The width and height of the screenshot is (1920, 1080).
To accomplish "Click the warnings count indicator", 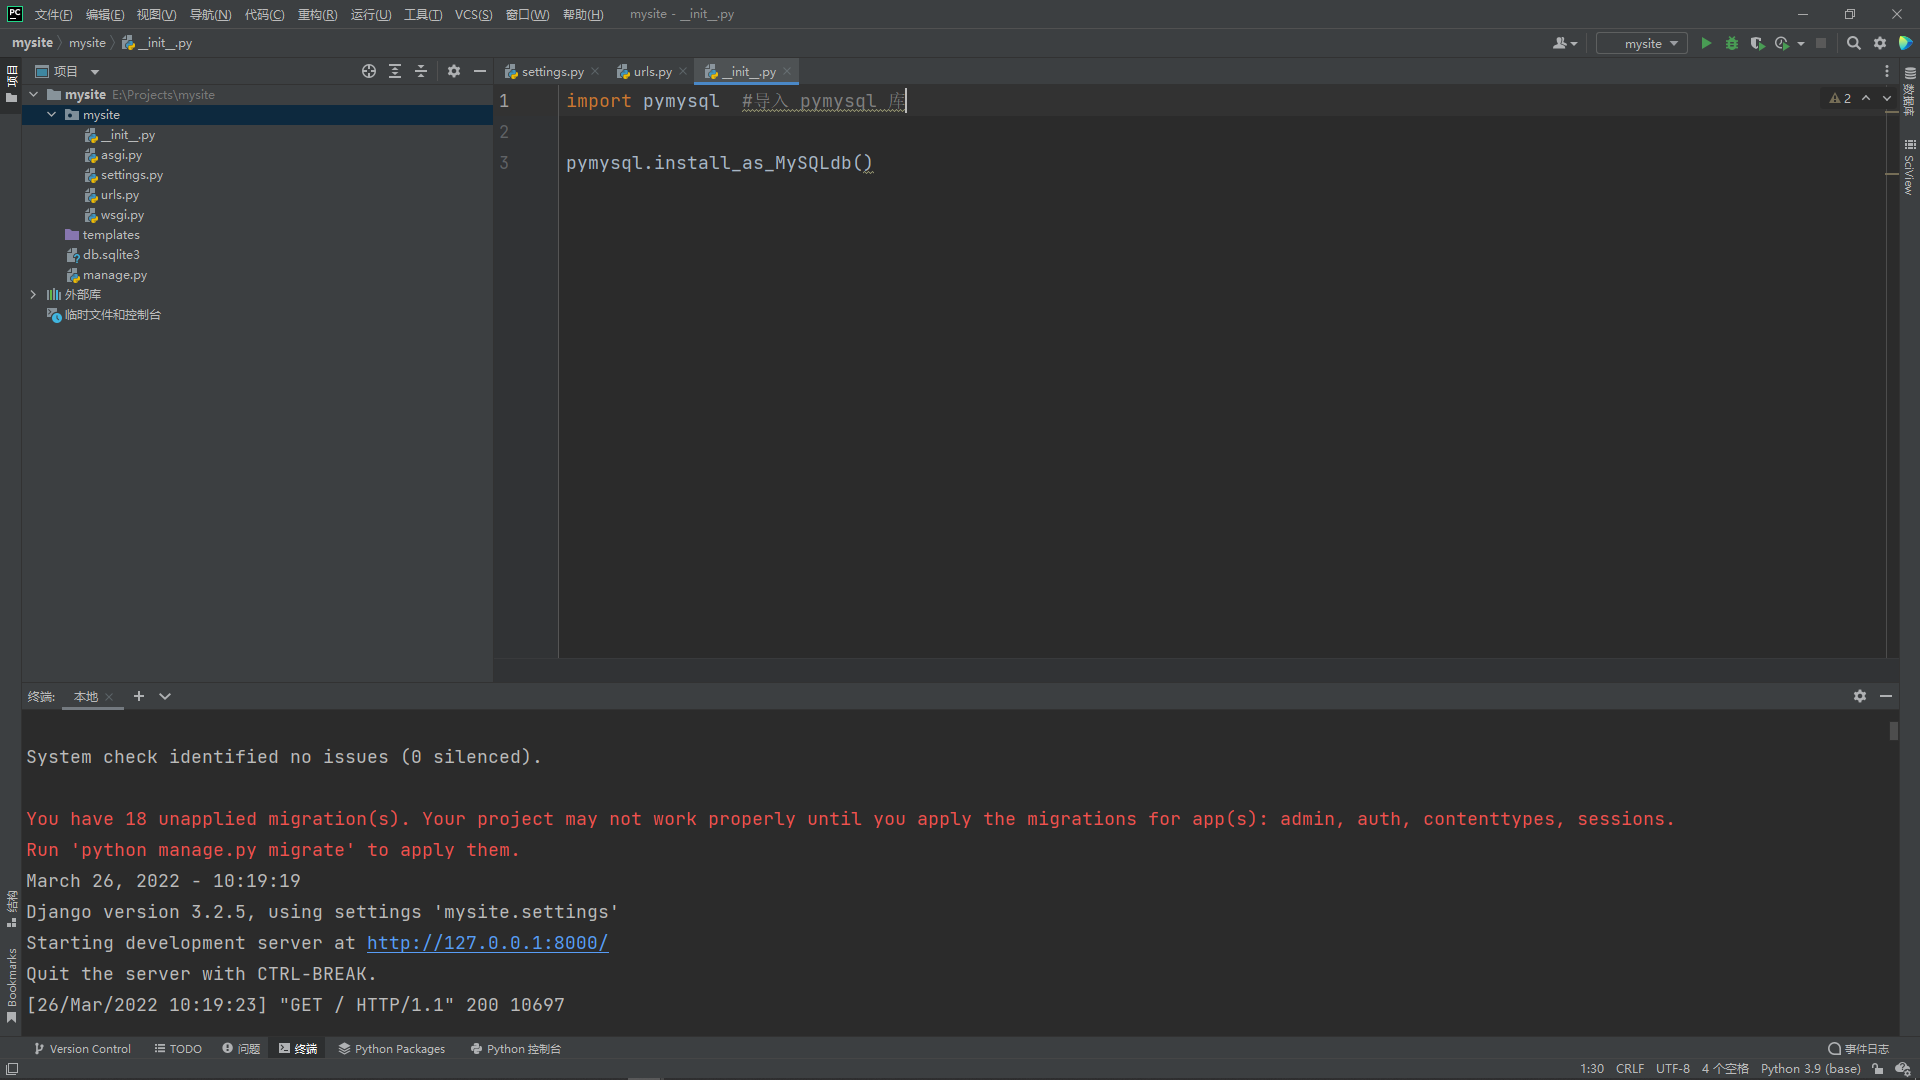I will coord(1840,98).
